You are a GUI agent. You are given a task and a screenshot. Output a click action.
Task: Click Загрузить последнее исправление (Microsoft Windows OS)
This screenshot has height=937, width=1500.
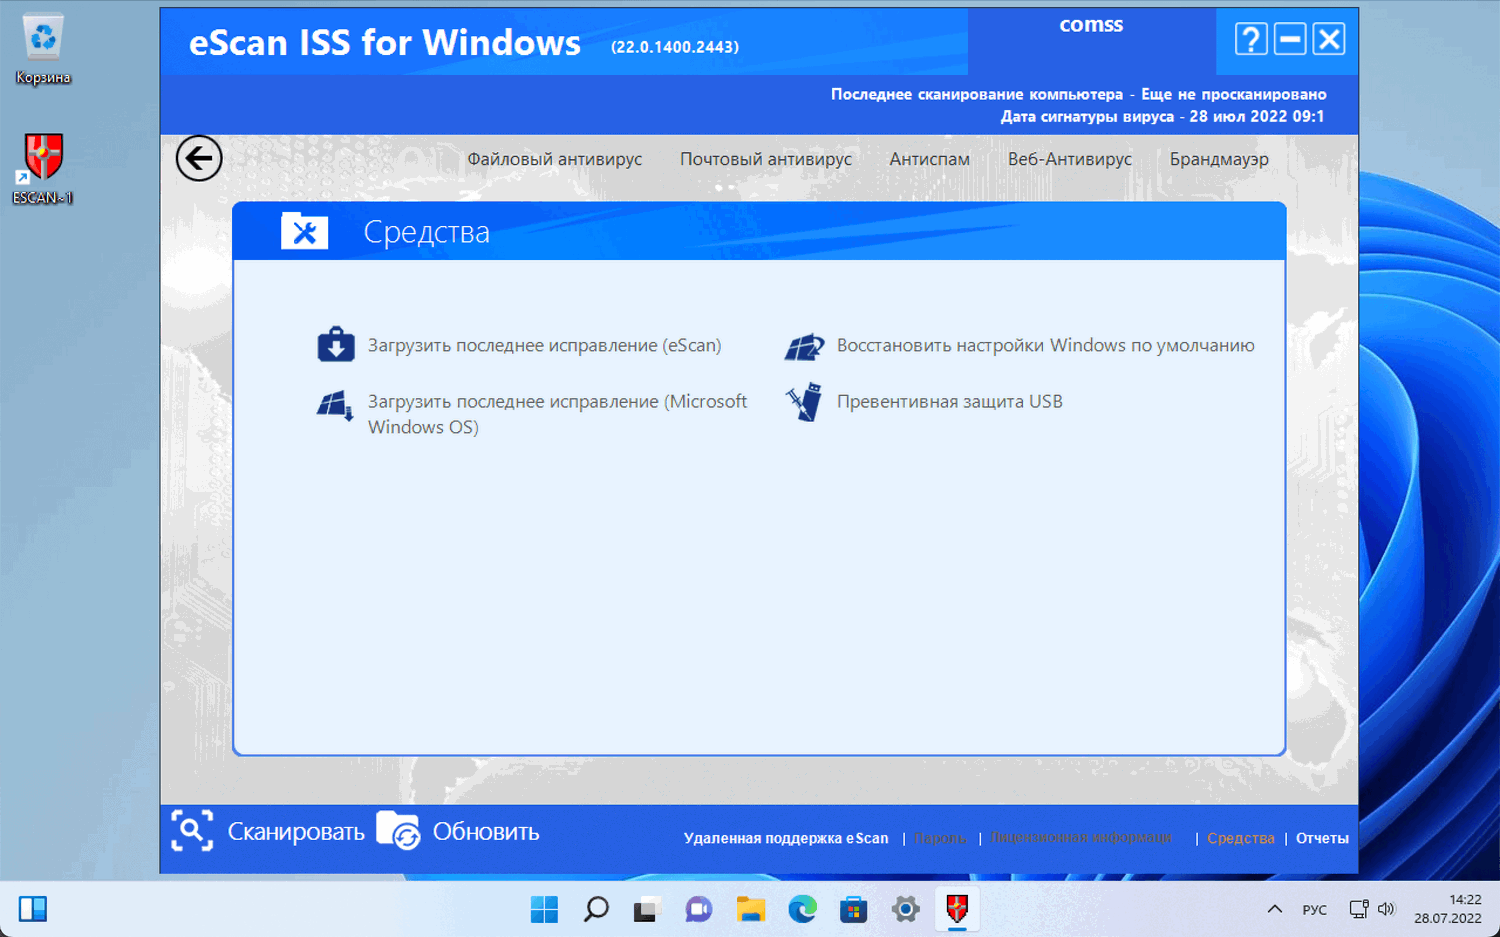pyautogui.click(x=557, y=414)
